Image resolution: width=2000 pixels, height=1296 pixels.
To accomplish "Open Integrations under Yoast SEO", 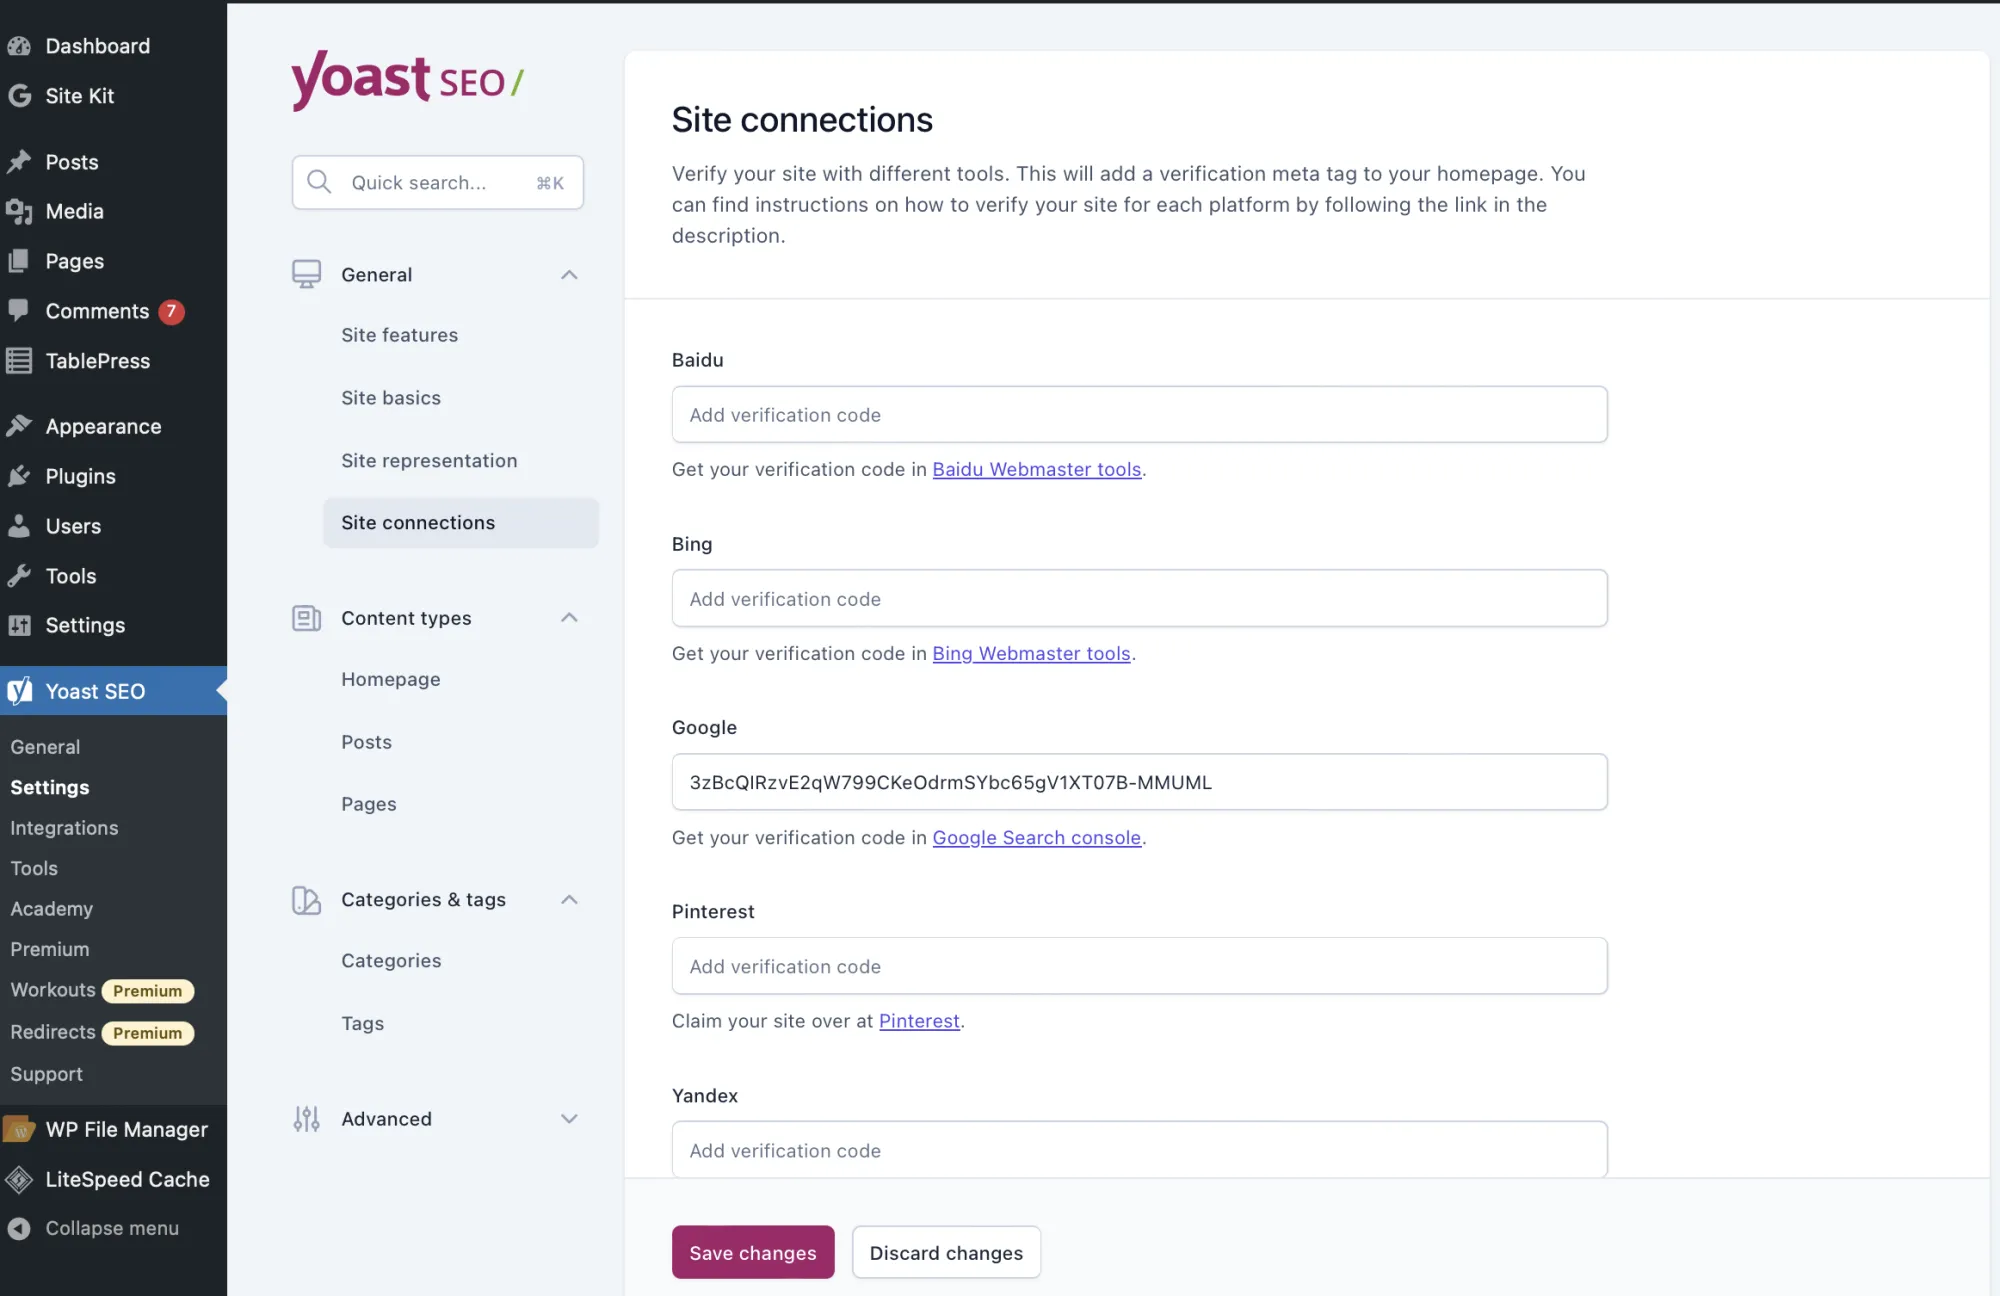I will pos(63,828).
